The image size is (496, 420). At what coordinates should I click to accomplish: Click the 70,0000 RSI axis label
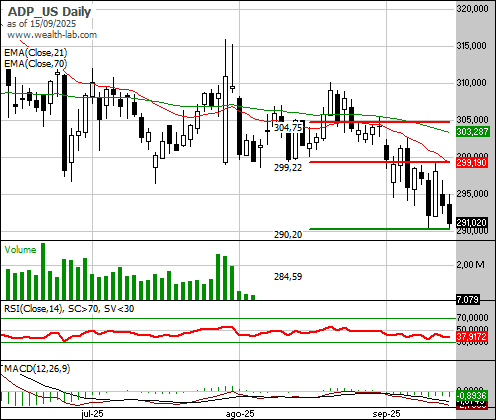coord(472,317)
